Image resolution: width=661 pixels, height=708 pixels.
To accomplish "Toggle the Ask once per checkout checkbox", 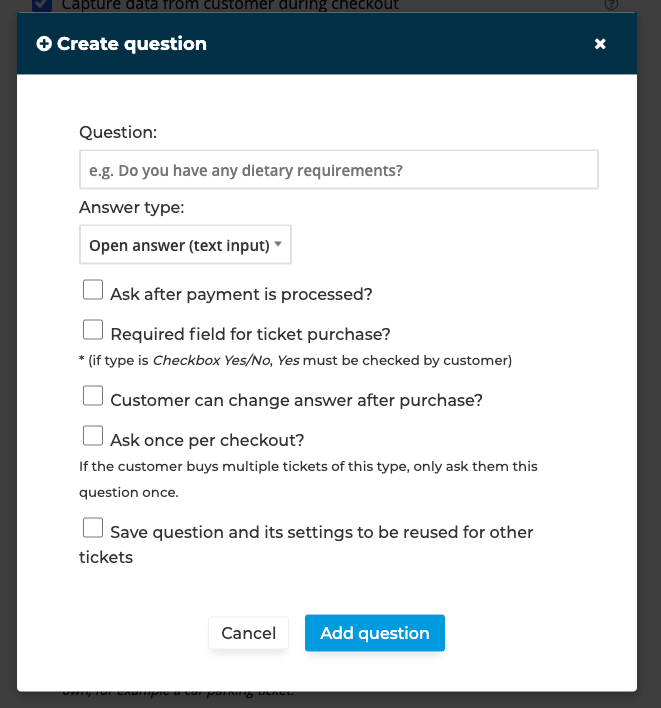I will 93,435.
